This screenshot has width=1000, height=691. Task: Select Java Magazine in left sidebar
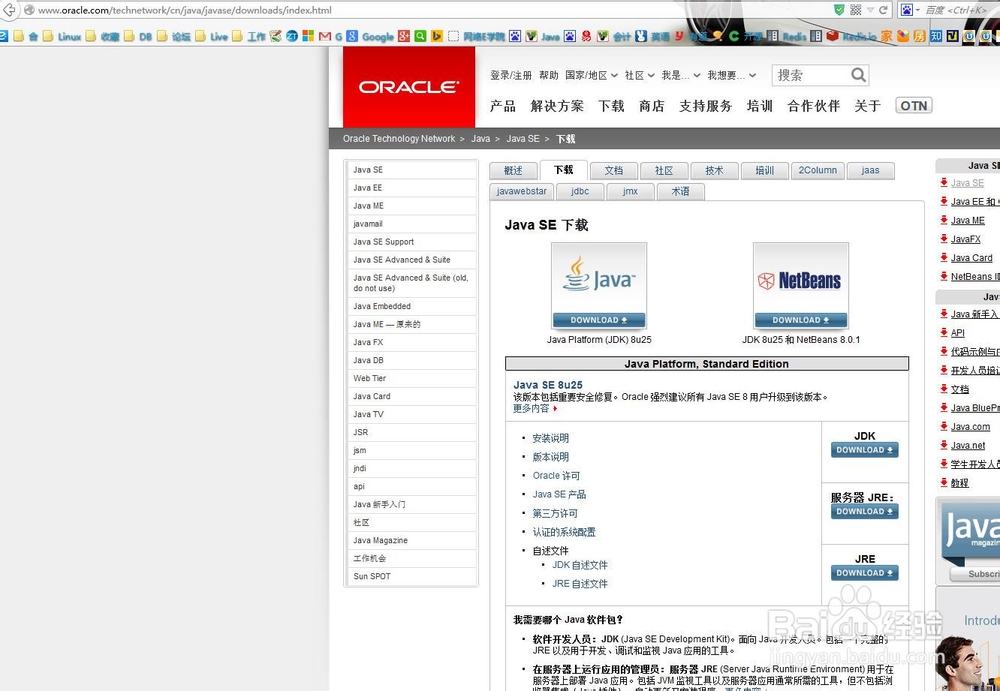[412, 540]
